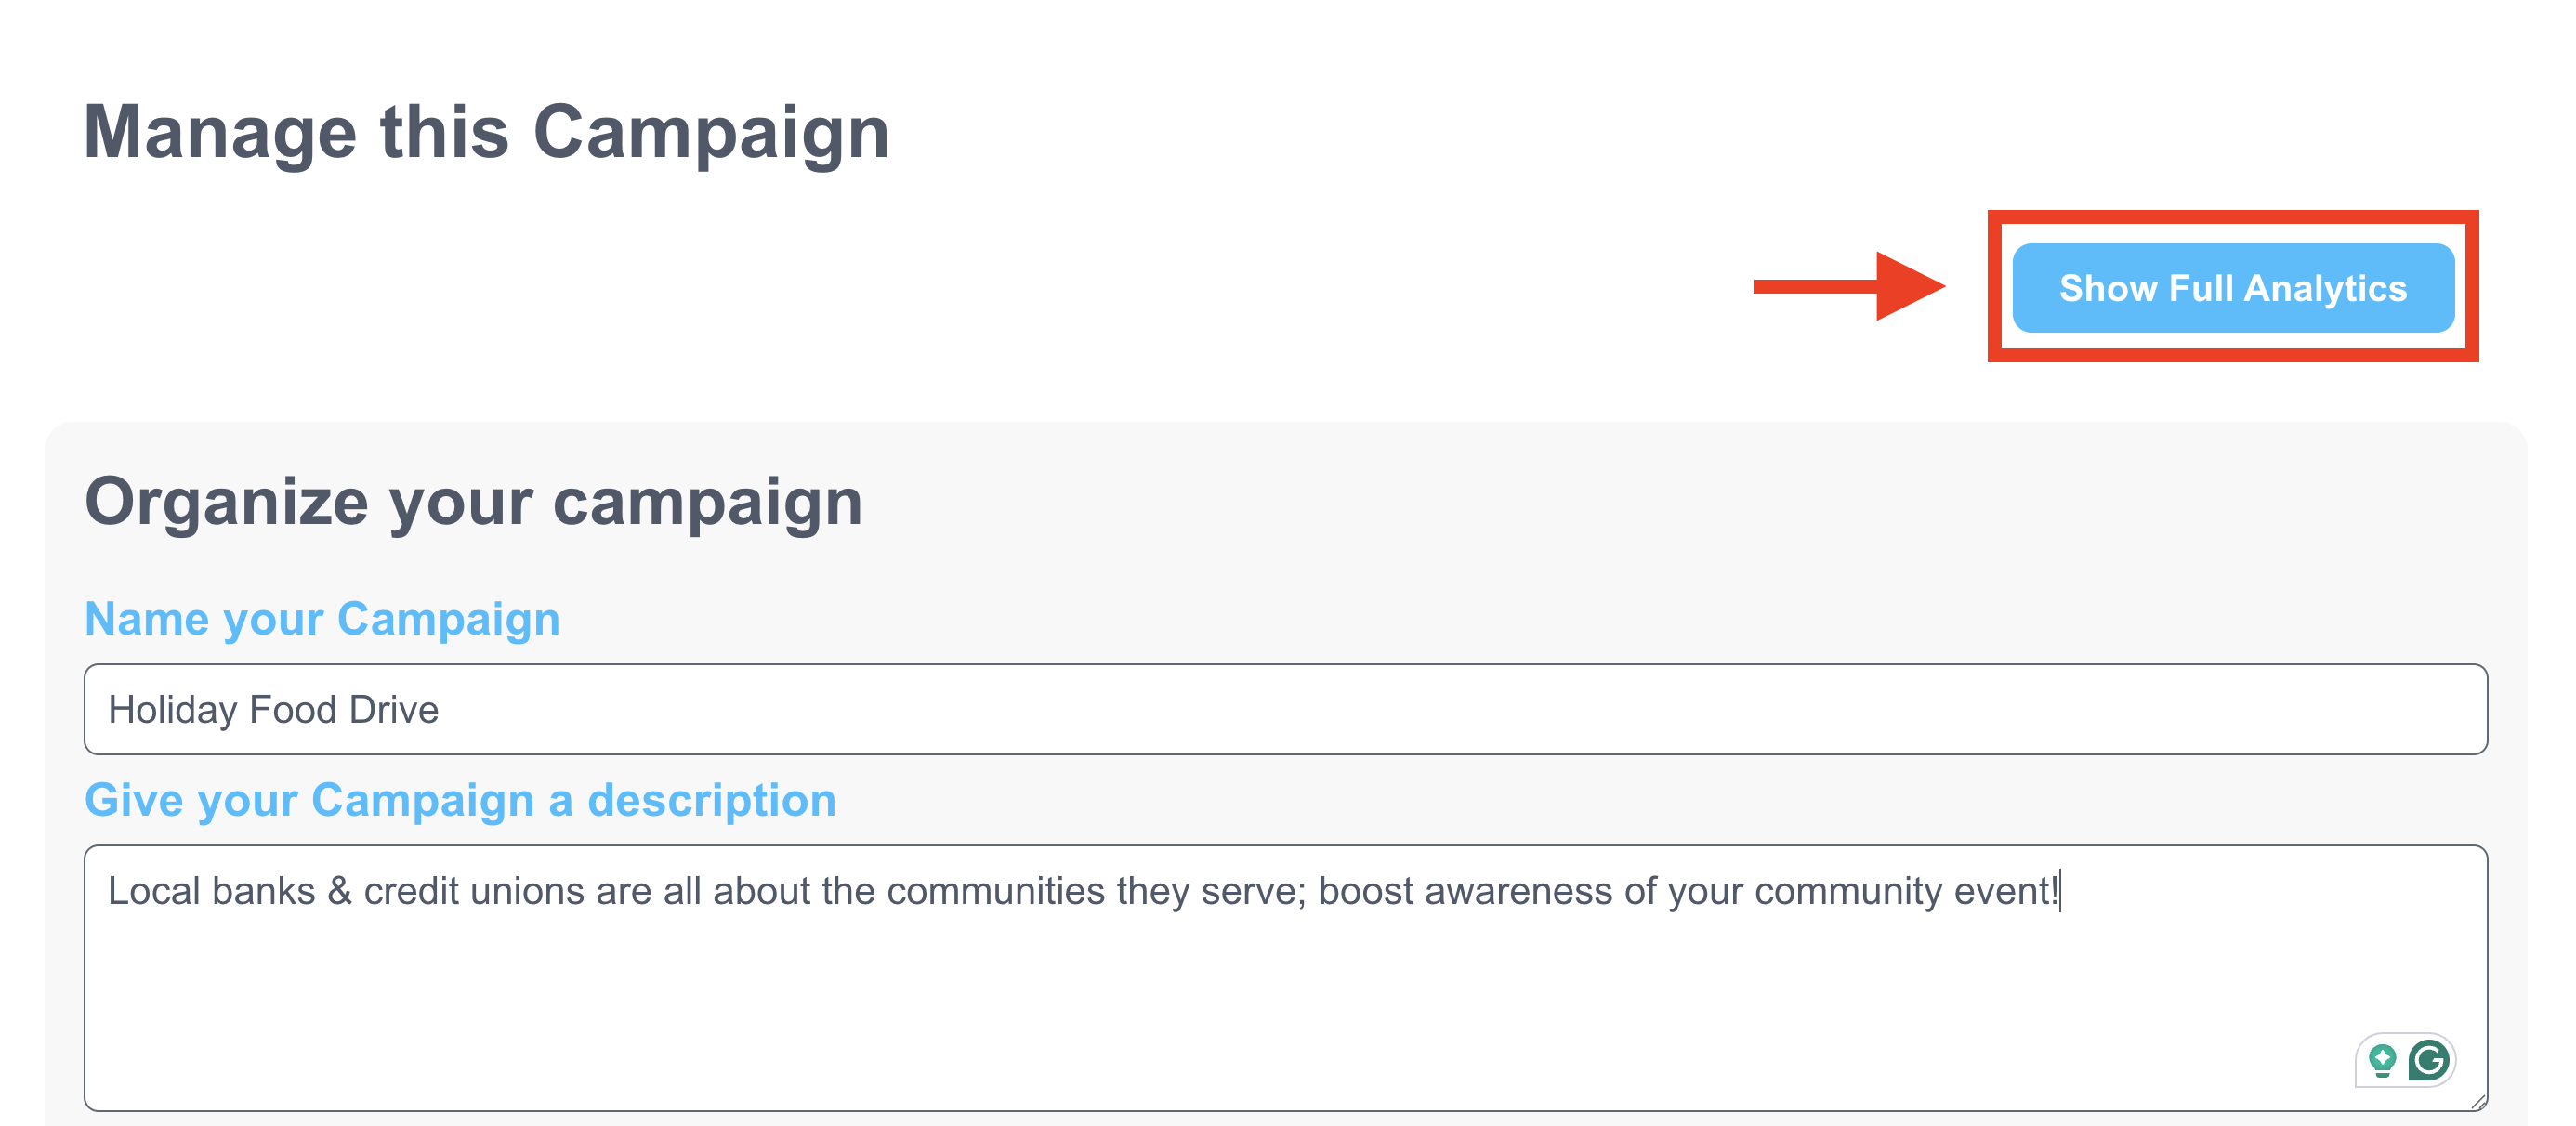Screen dimensions: 2576x1126
Task: Click the red arrow pointing at analytics
Action: tap(1848, 287)
